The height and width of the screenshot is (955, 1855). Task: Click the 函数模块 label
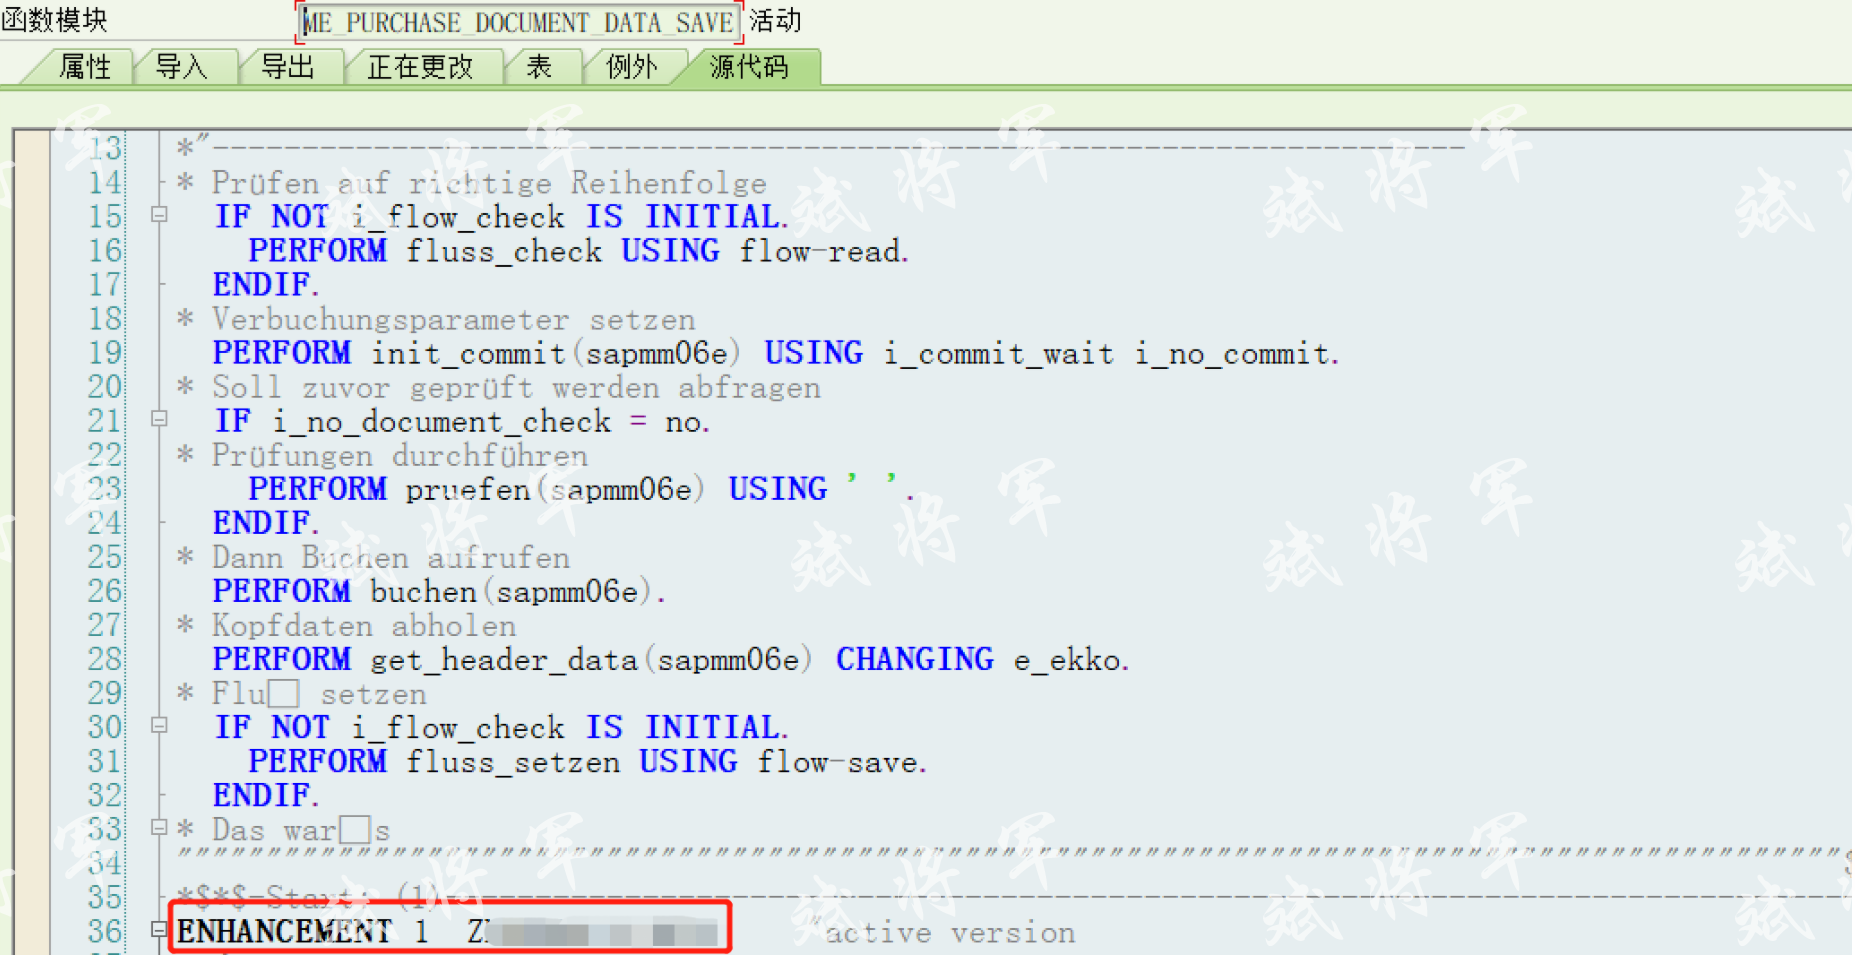[x=54, y=20]
